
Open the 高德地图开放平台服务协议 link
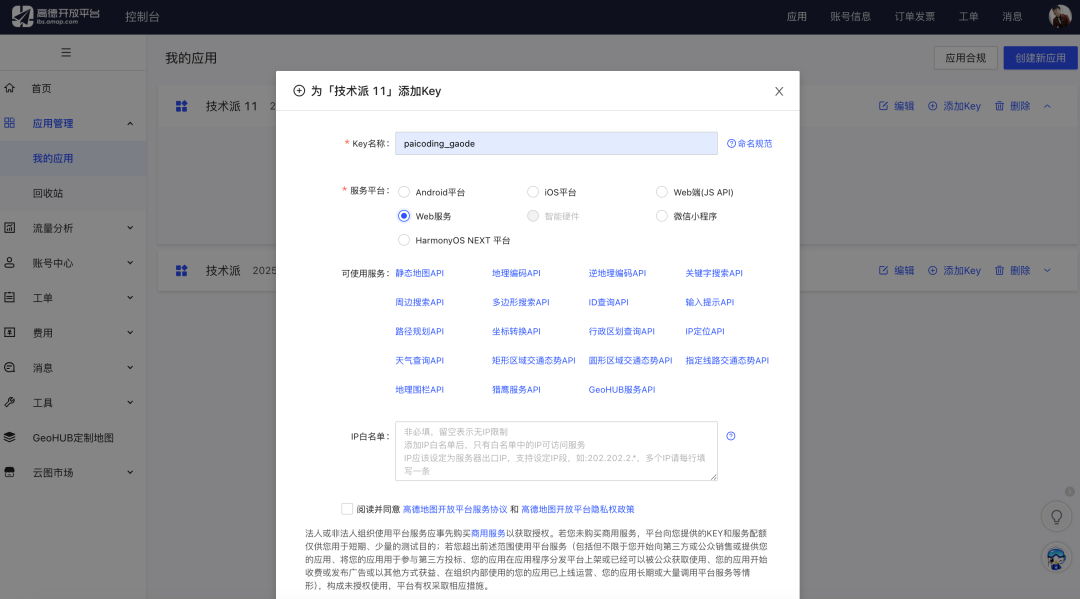[455, 509]
